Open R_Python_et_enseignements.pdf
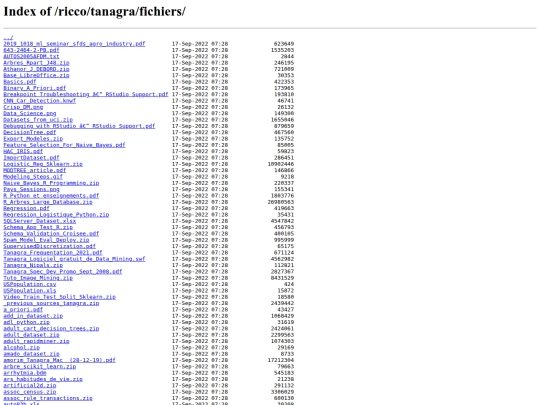Viewport: 540px width, 405px height. click(x=51, y=196)
